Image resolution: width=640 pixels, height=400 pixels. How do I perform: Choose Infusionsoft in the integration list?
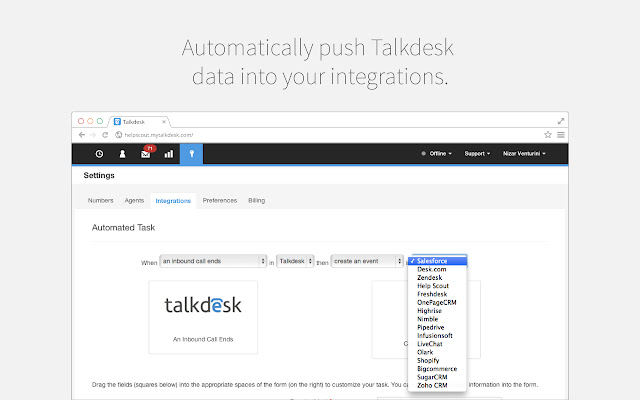[x=437, y=336]
